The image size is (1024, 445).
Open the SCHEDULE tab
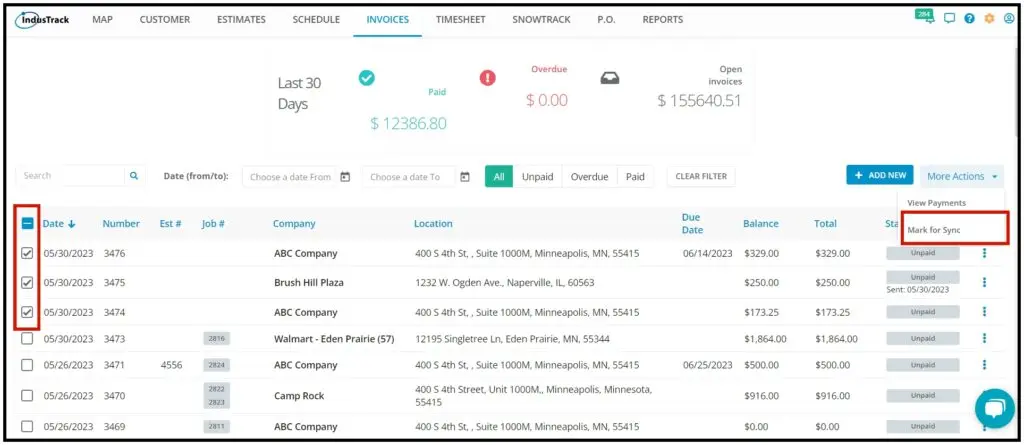[316, 20]
